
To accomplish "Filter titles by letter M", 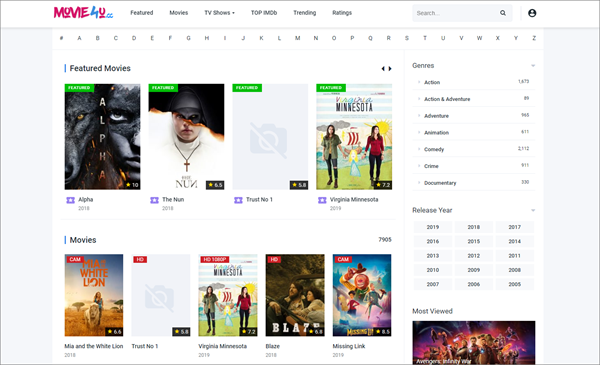I will coord(297,38).
